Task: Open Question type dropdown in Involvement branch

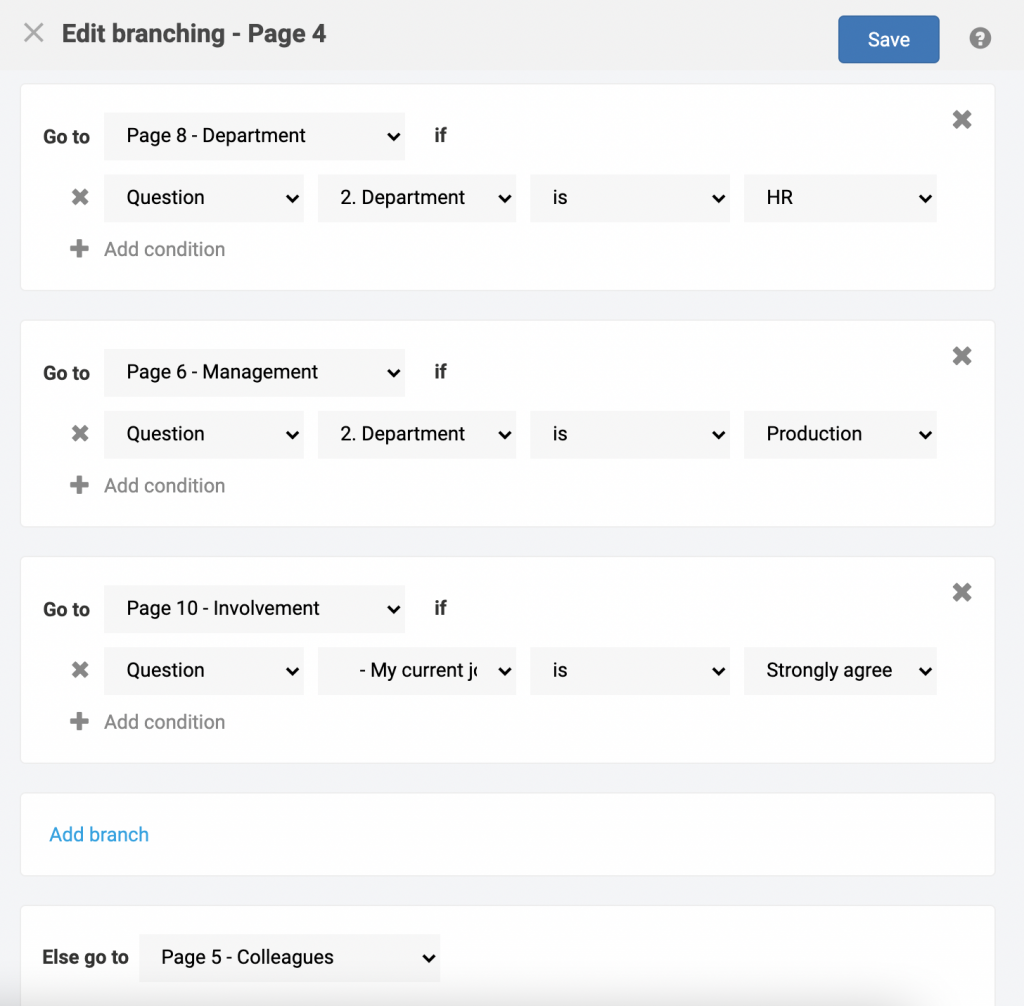Action: point(204,671)
